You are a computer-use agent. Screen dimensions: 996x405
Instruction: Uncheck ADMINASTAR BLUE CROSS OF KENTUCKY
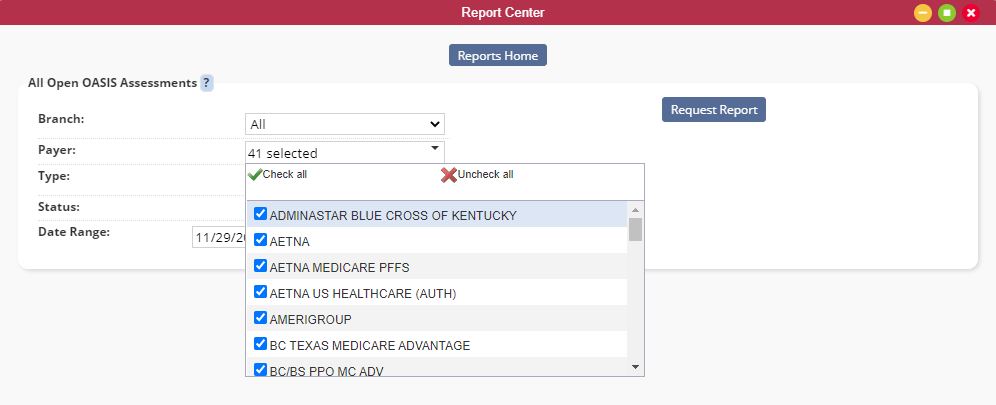[260, 214]
